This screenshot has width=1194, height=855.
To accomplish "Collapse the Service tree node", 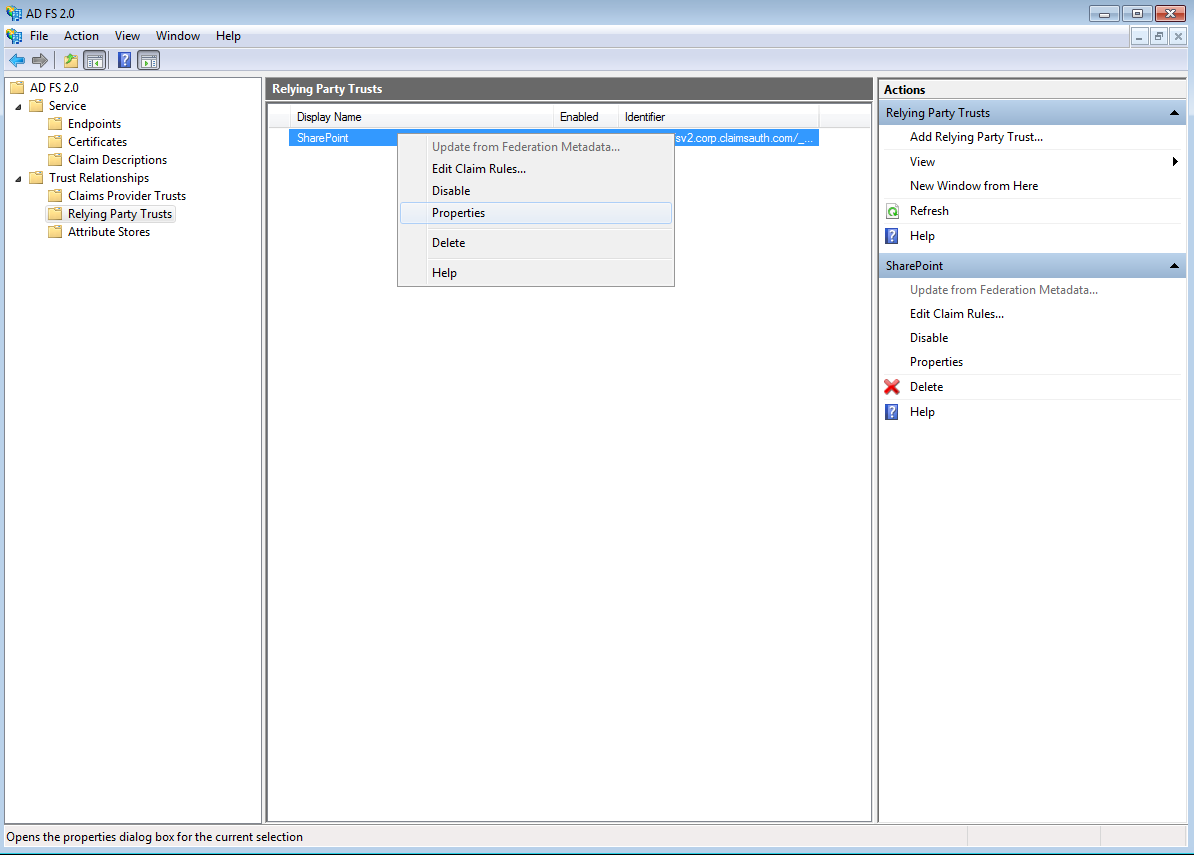I will click(18, 107).
